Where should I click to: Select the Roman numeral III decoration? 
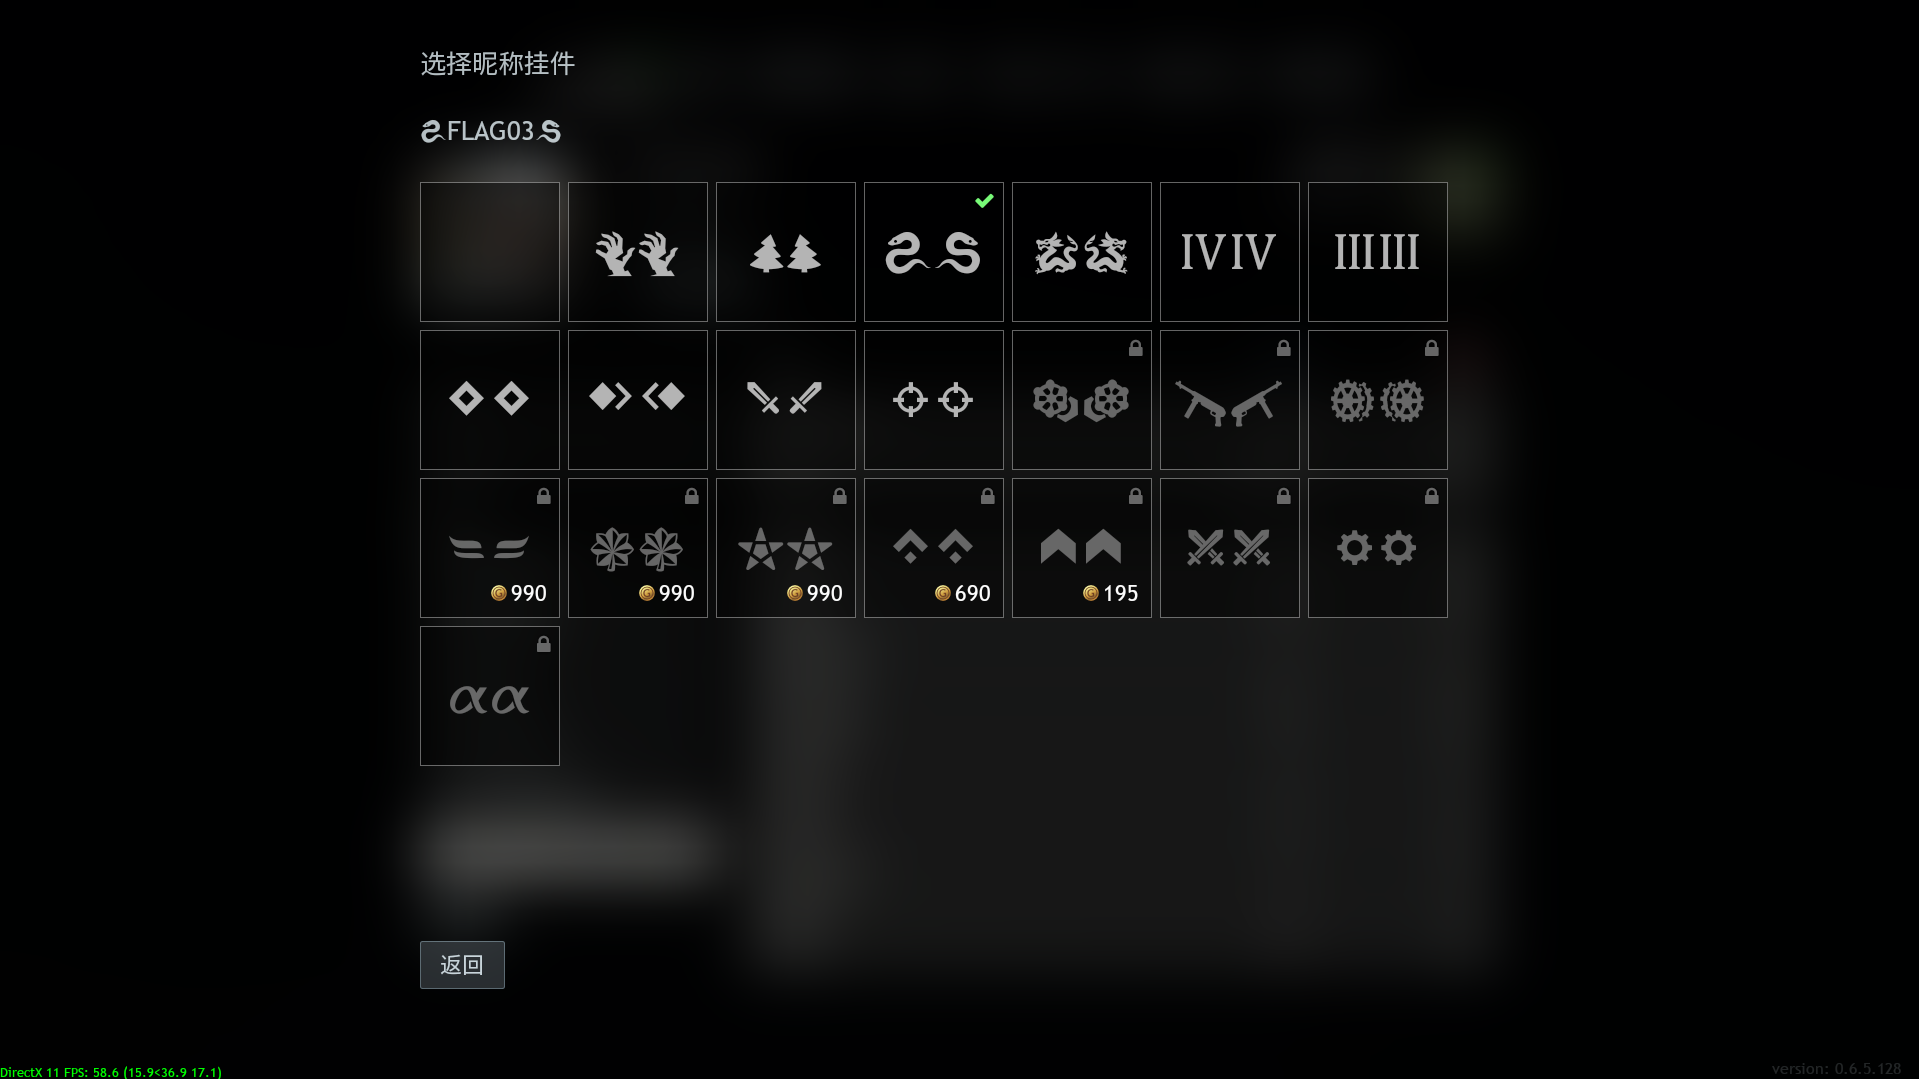pos(1378,252)
